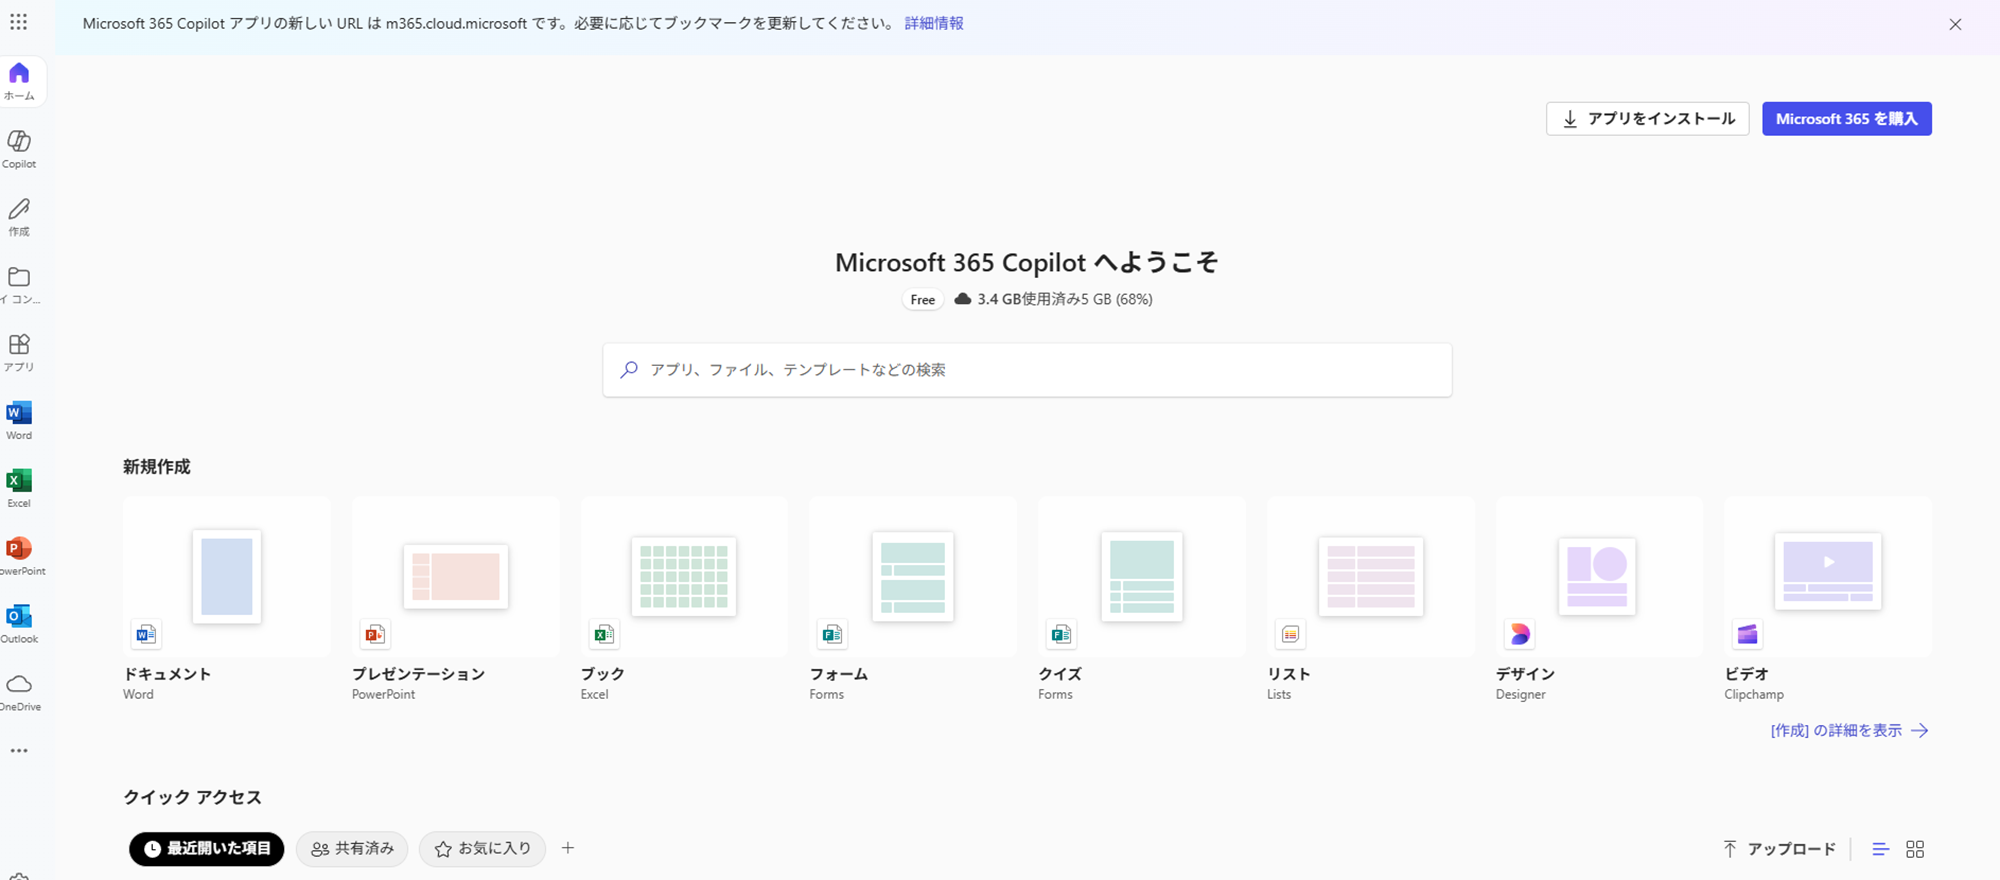Select the お気に入り (Favorites) tab
This screenshot has height=880, width=2000.
point(482,849)
